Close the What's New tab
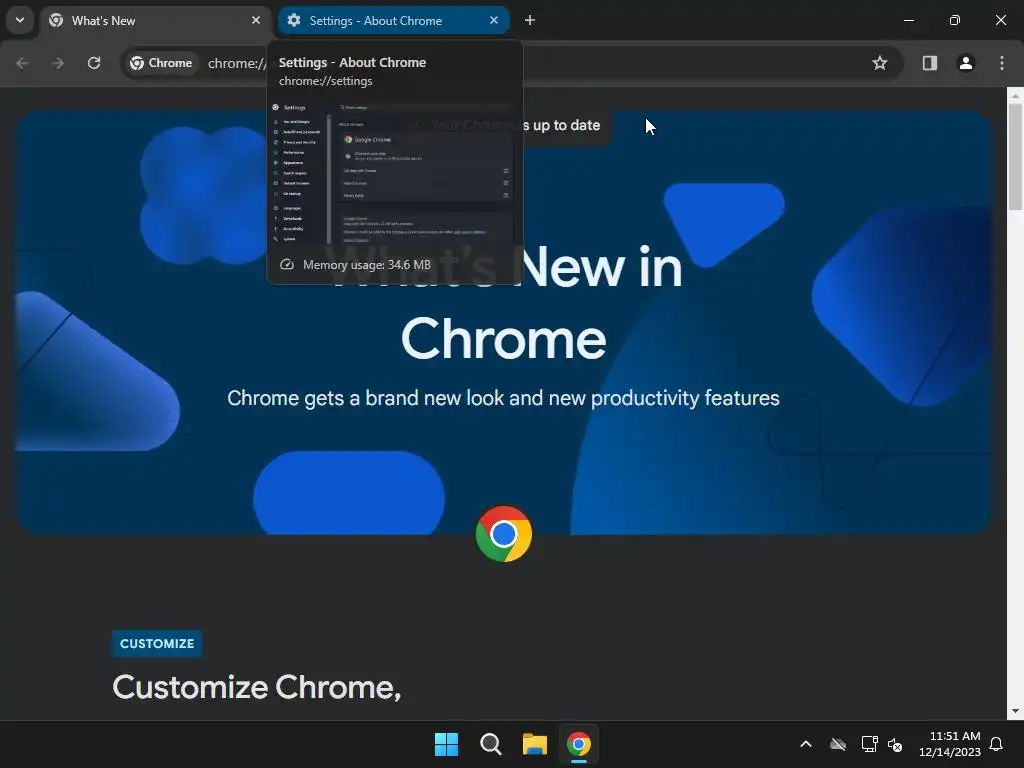The height and width of the screenshot is (768, 1024). click(x=256, y=20)
